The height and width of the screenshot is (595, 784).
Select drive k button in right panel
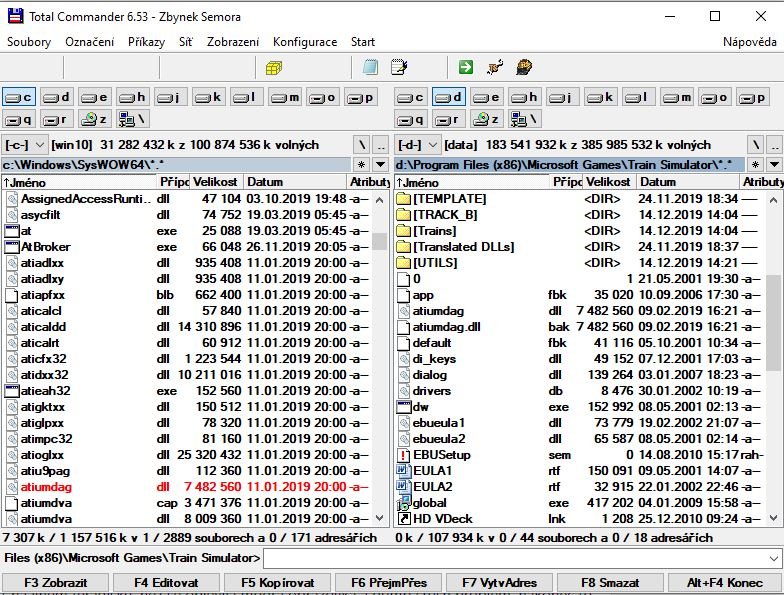[x=600, y=97]
